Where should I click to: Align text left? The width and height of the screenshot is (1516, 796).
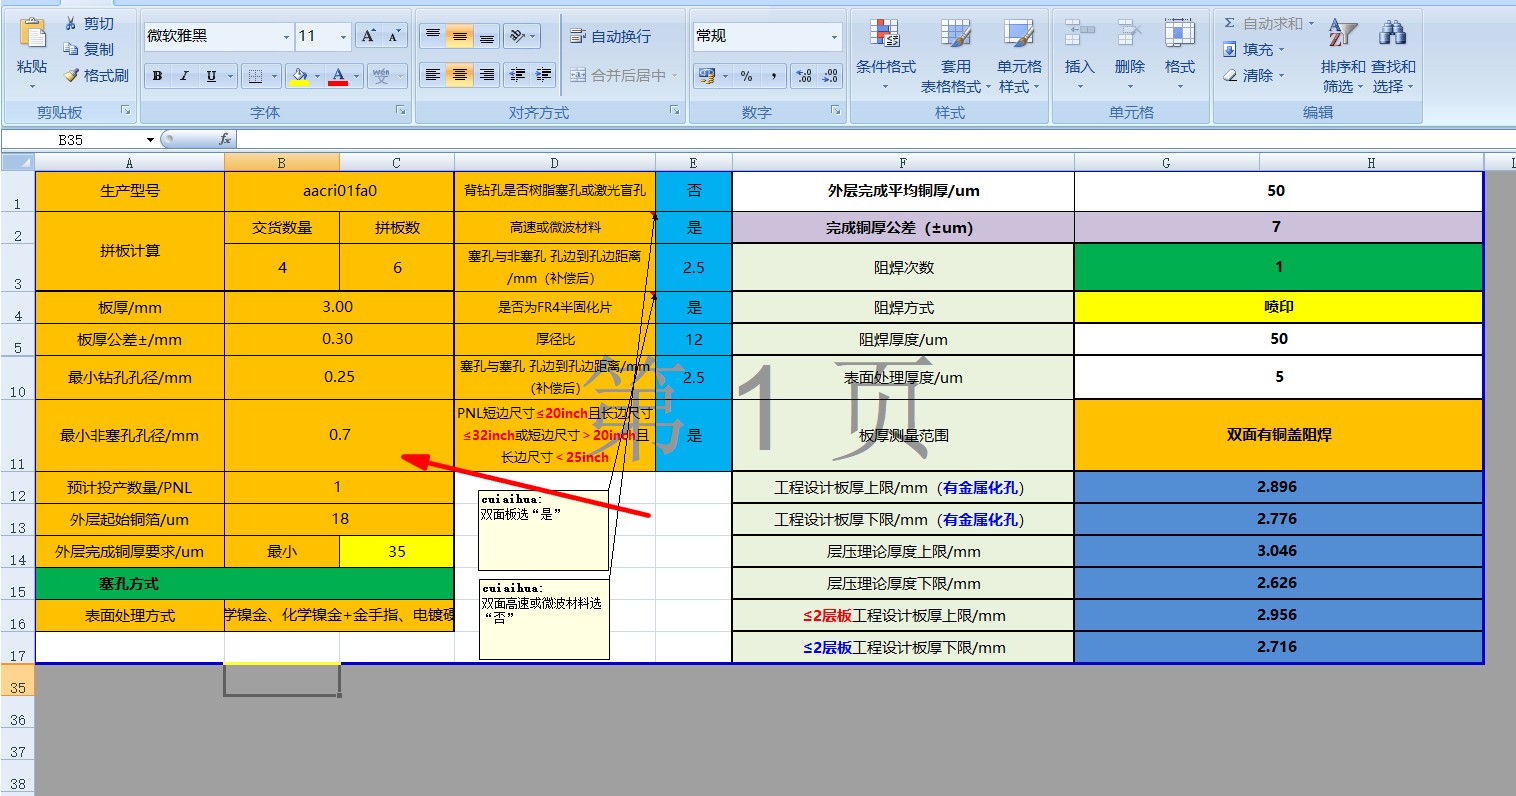432,75
